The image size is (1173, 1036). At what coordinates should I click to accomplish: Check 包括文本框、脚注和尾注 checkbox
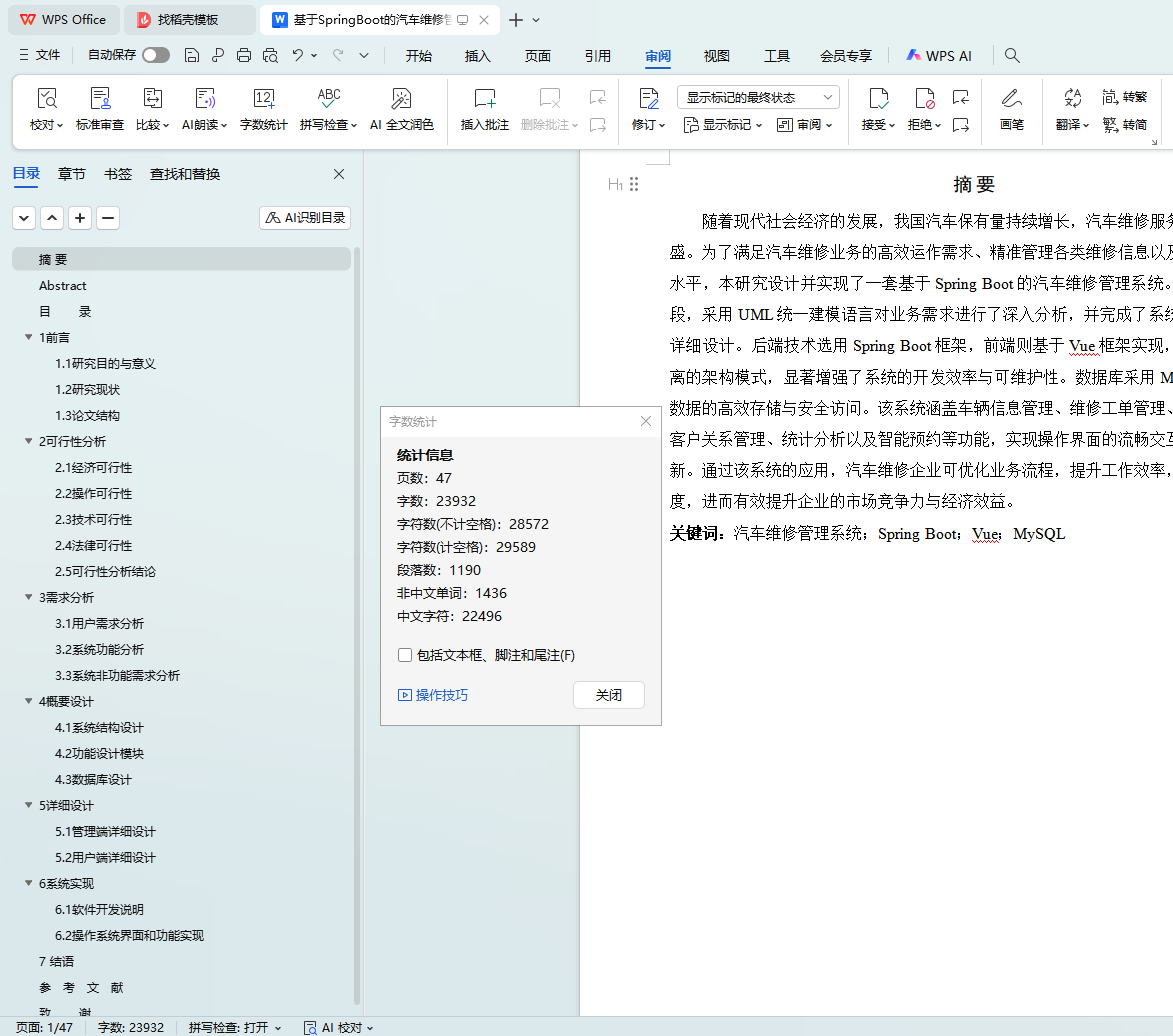point(405,655)
